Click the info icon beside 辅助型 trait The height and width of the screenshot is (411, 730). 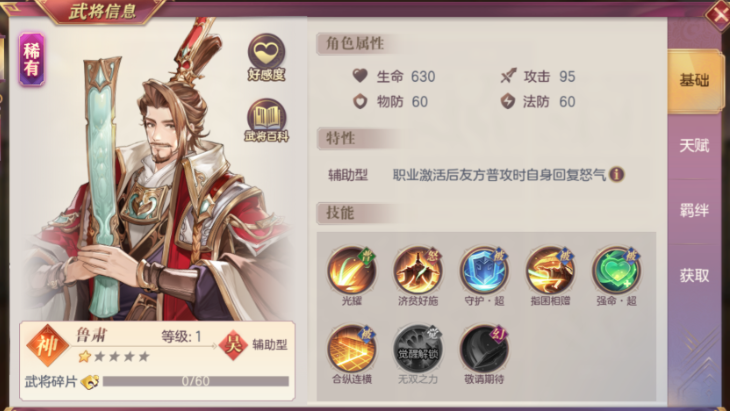pos(616,175)
